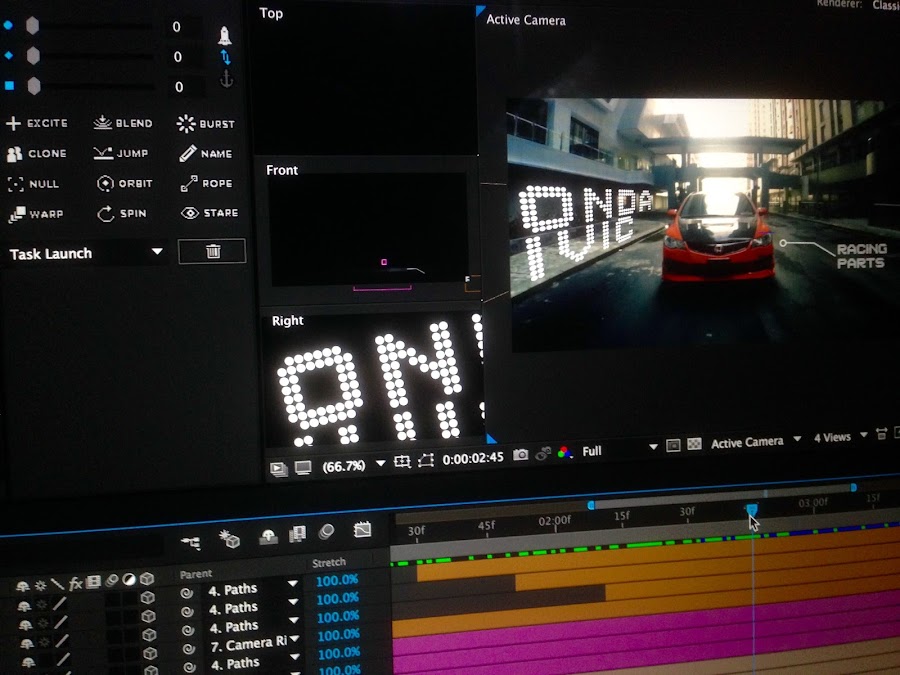The width and height of the screenshot is (900, 675).
Task: Select the Right view pane
Action: 373,379
